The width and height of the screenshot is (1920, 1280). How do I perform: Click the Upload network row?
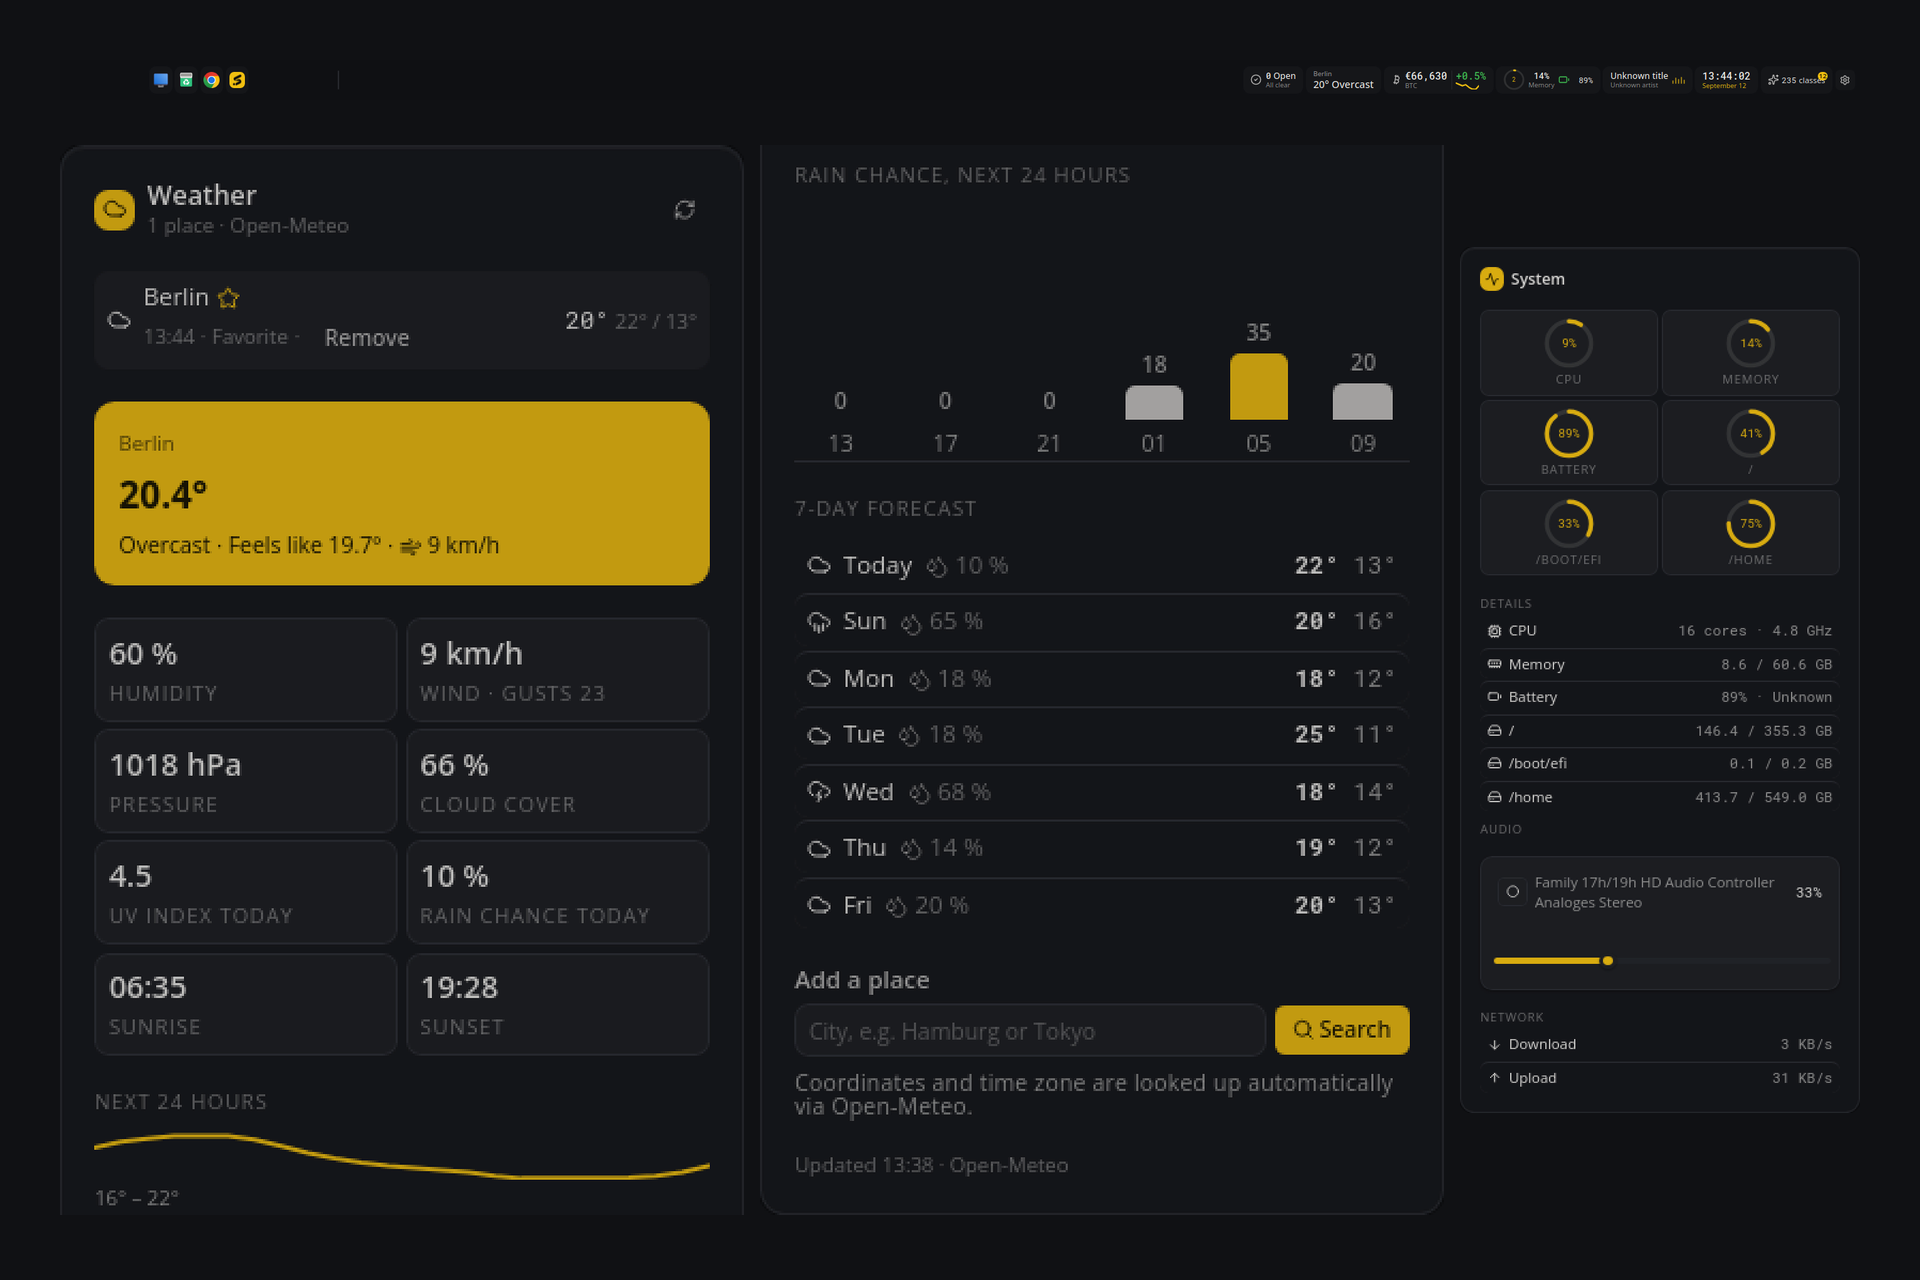click(x=1660, y=1078)
